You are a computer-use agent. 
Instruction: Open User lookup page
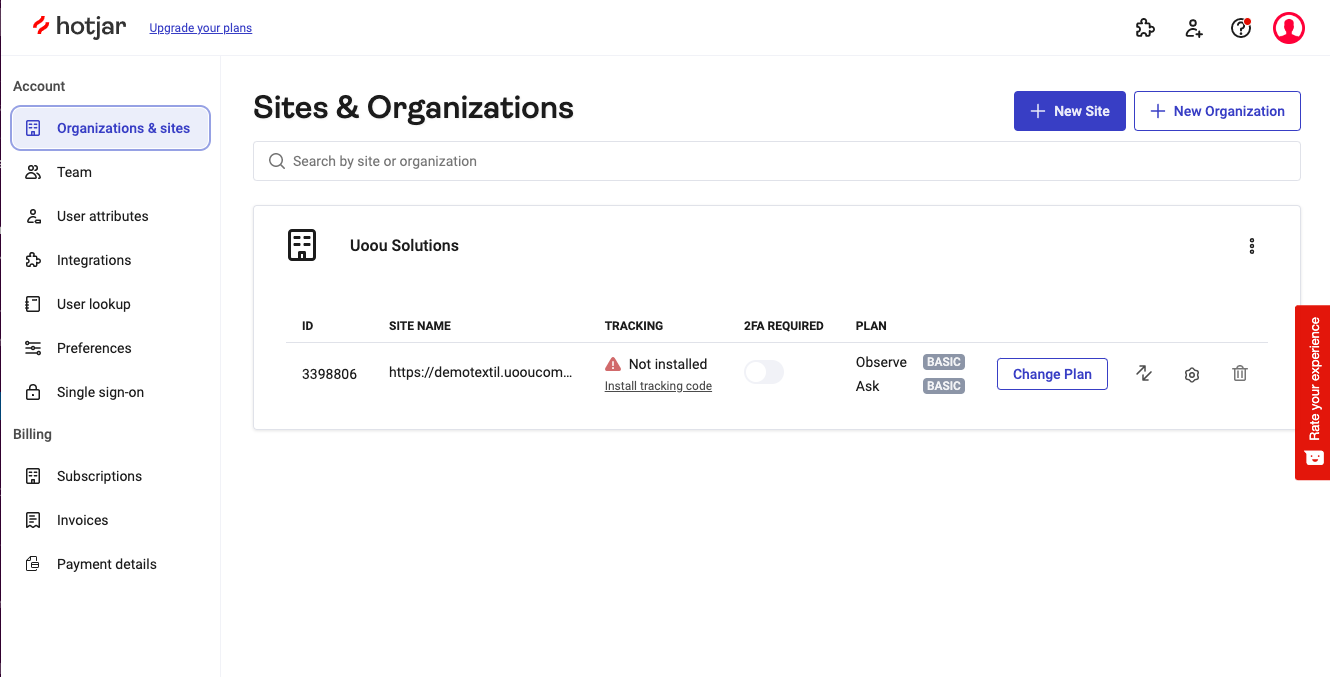pos(110,304)
